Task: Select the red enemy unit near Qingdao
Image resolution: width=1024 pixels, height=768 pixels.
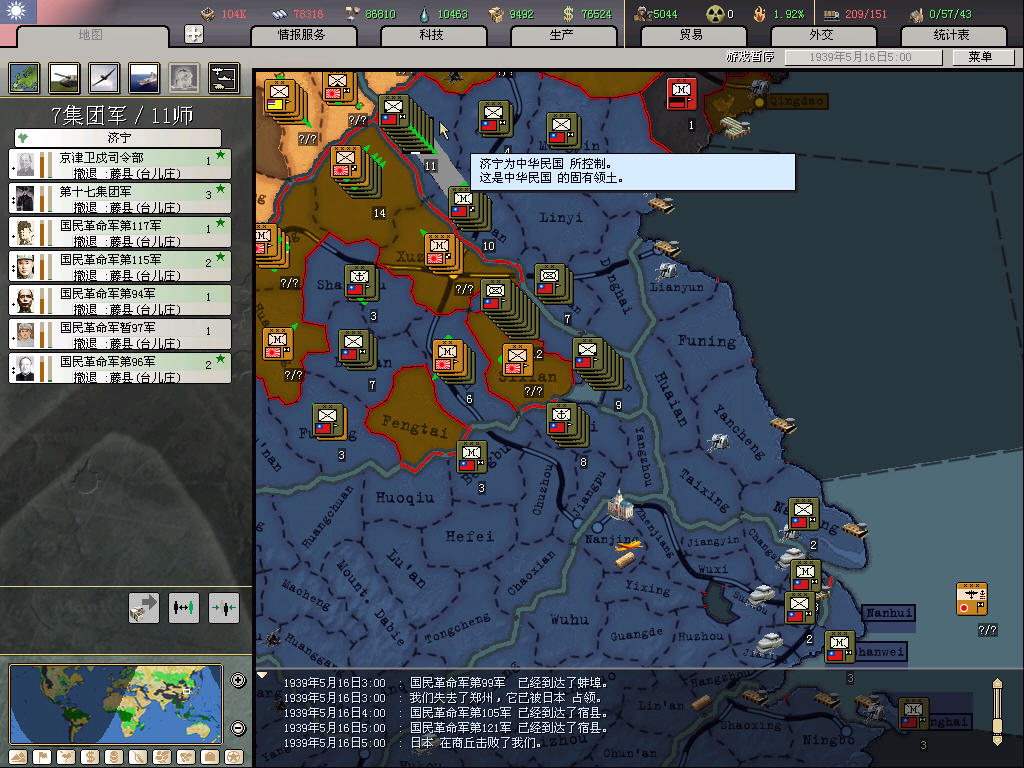Action: pyautogui.click(x=681, y=93)
